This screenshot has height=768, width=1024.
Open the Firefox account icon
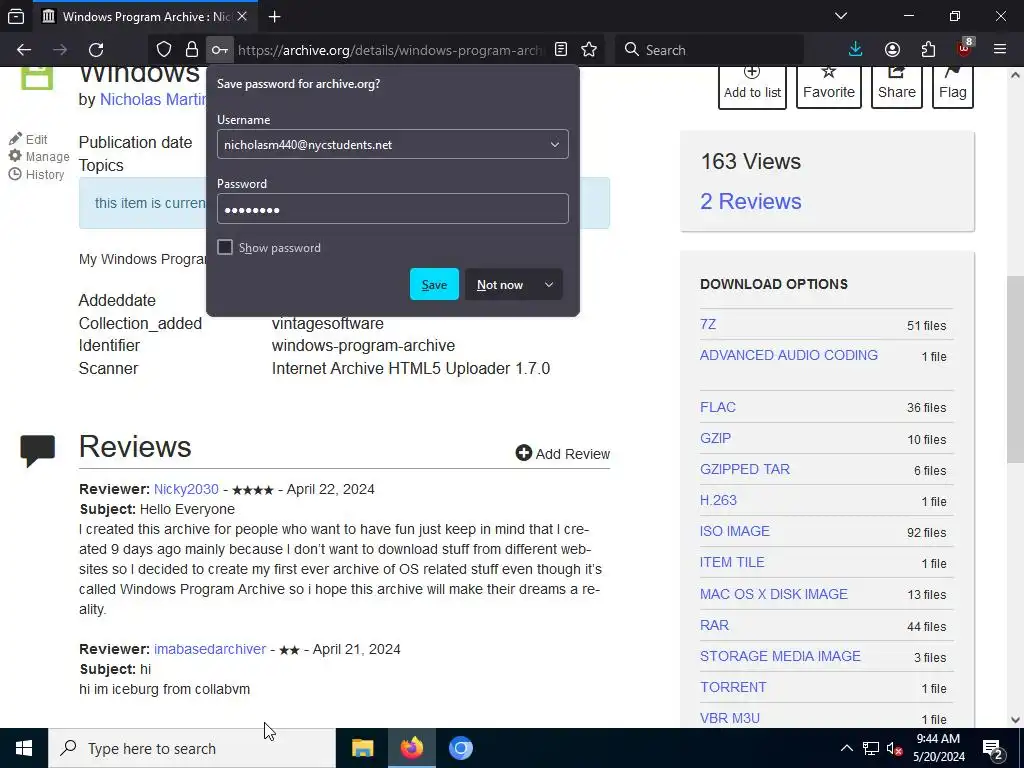click(x=892, y=50)
